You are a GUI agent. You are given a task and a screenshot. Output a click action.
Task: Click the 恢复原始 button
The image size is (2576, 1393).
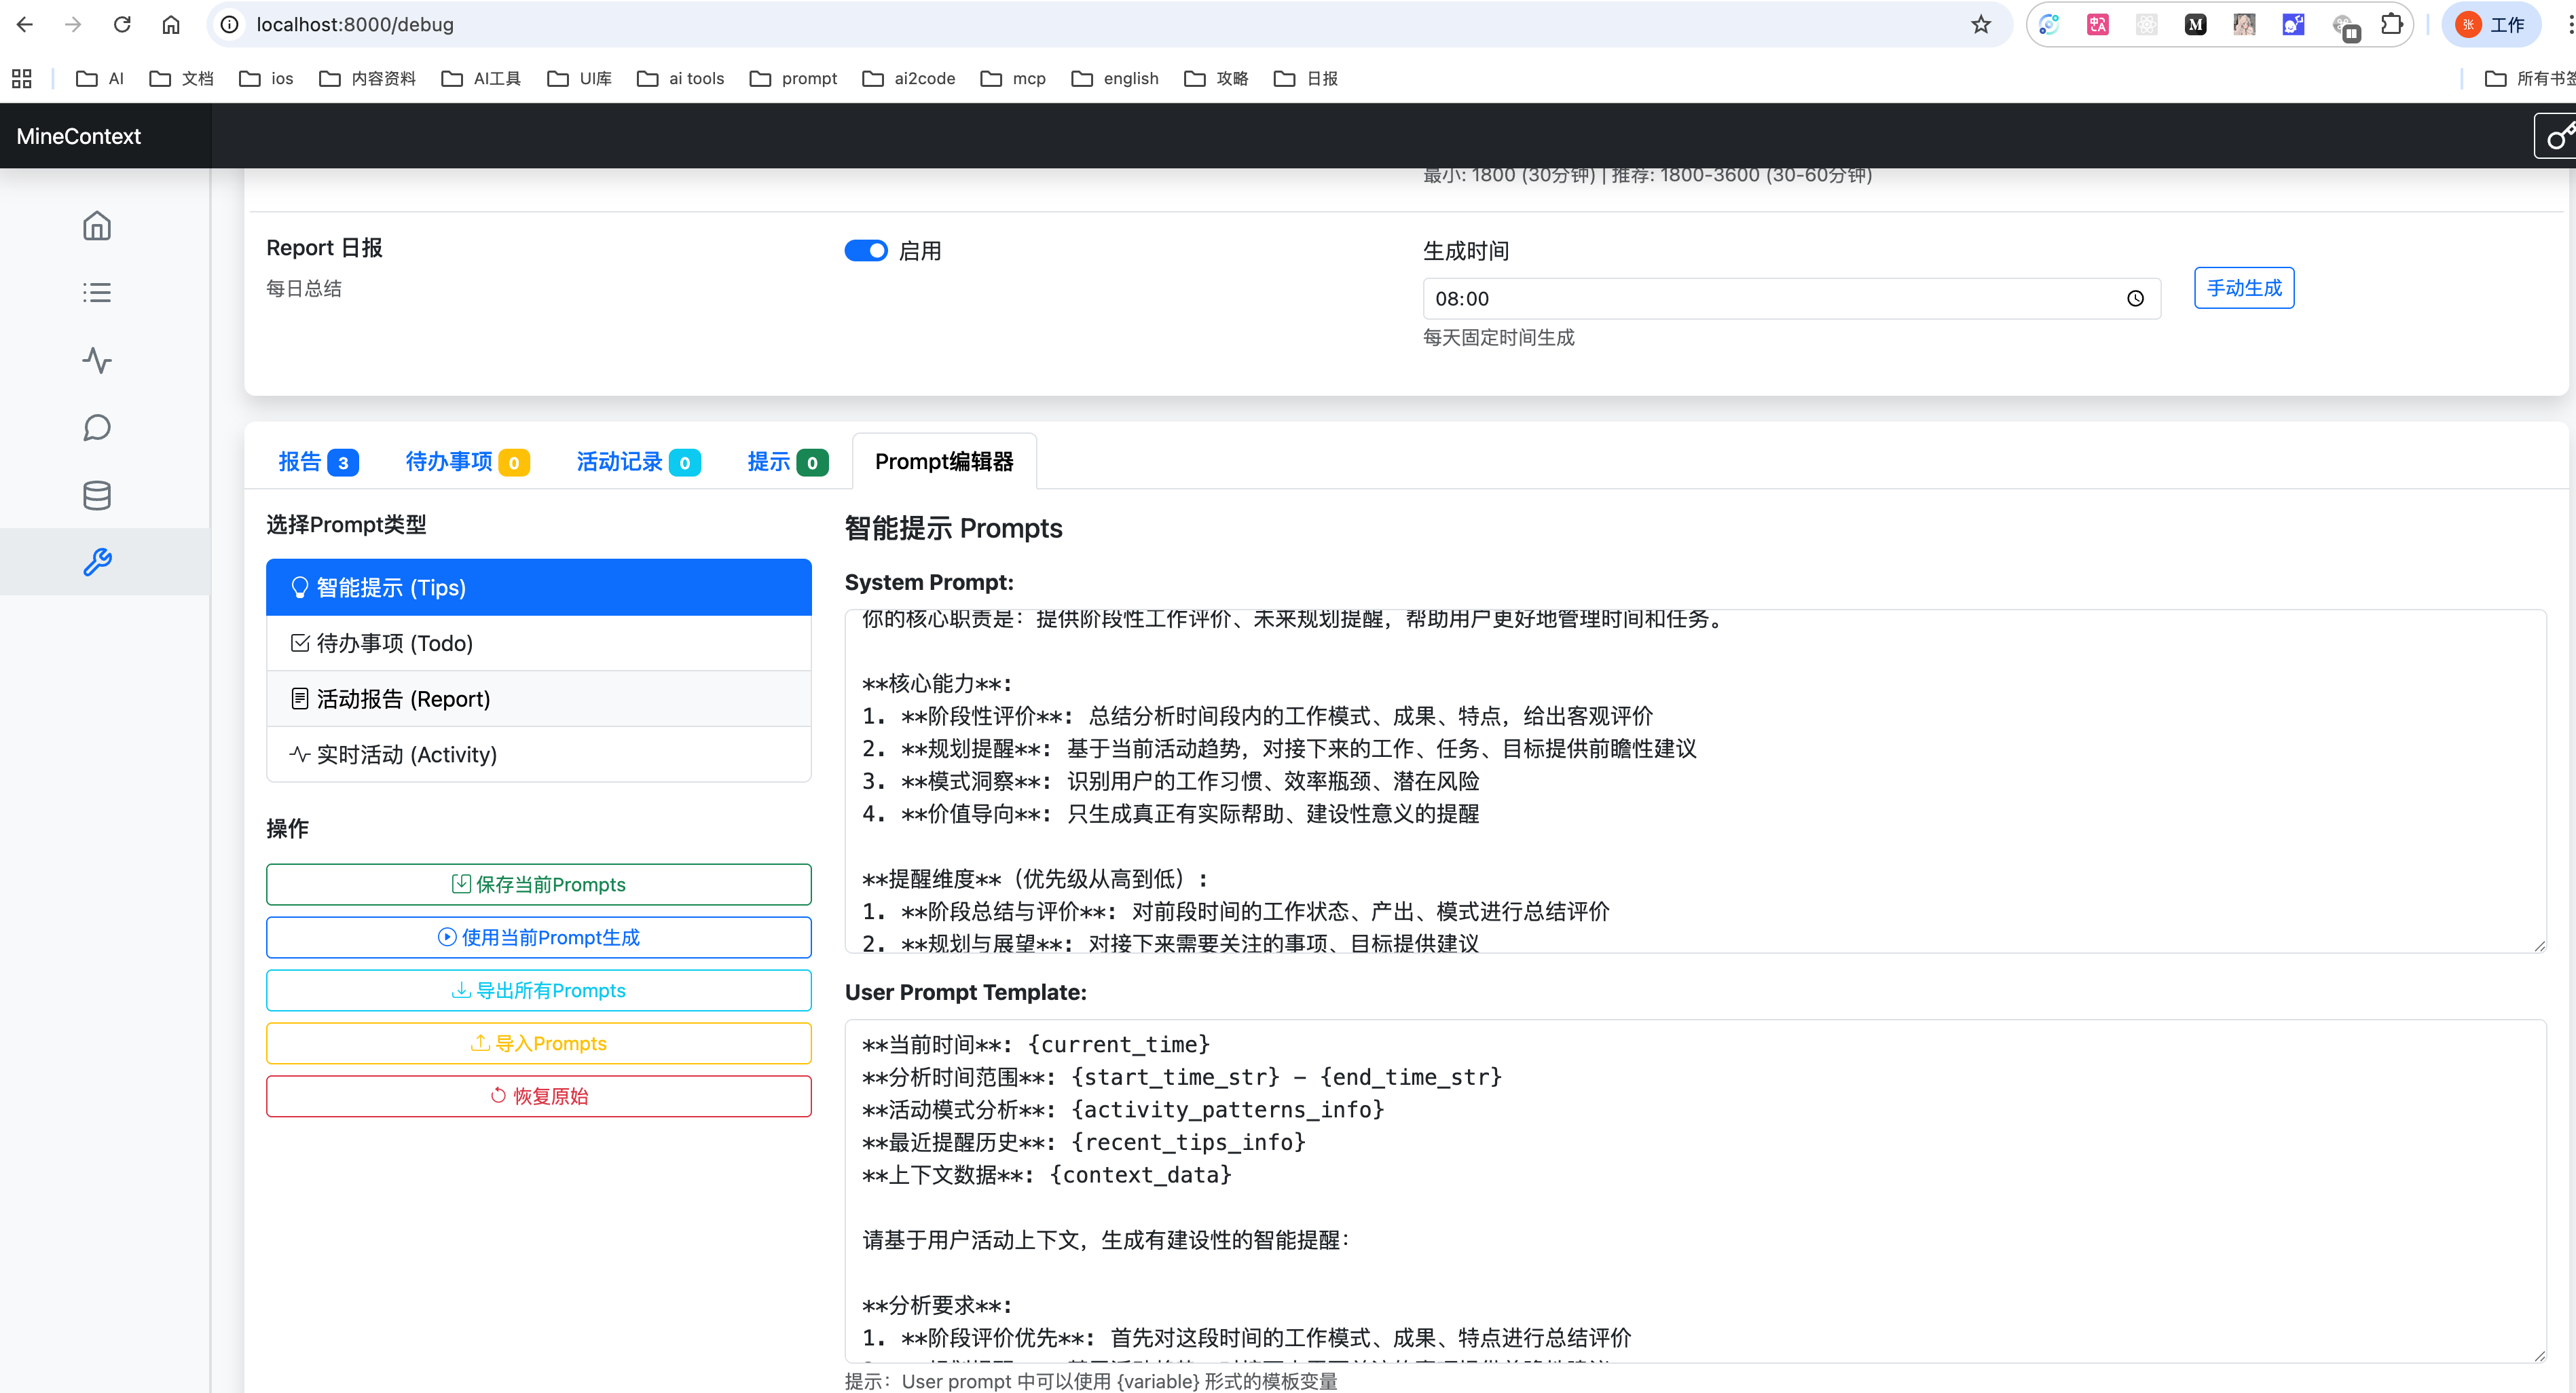538,1096
